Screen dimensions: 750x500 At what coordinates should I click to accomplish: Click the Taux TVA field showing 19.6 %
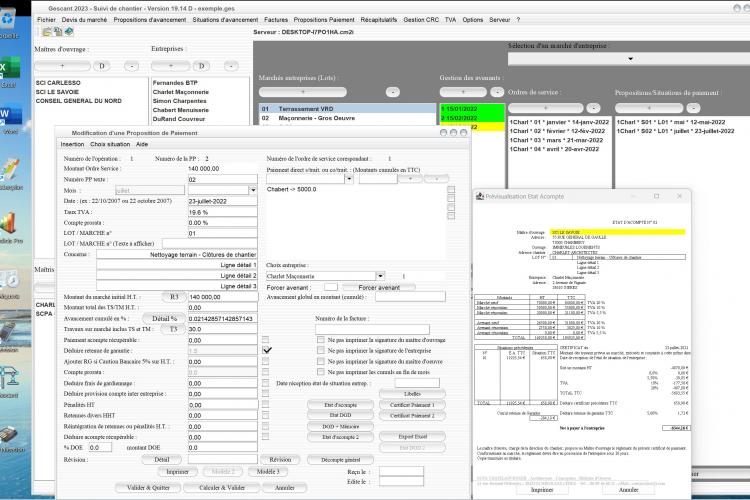(x=222, y=212)
